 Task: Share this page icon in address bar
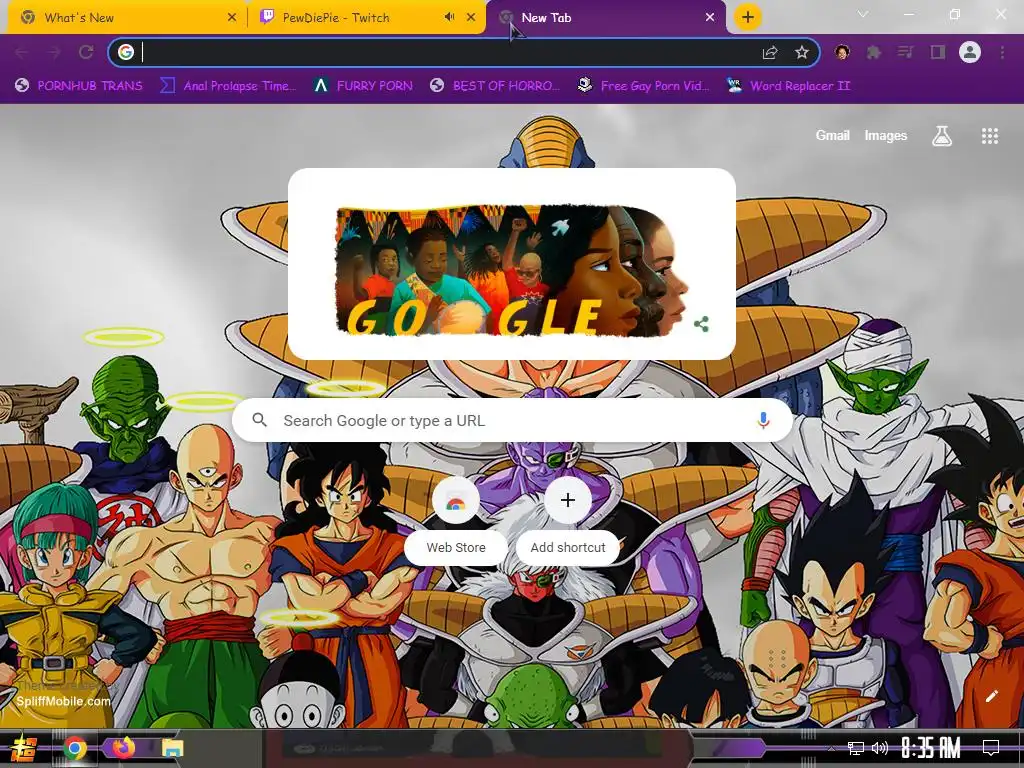(770, 52)
